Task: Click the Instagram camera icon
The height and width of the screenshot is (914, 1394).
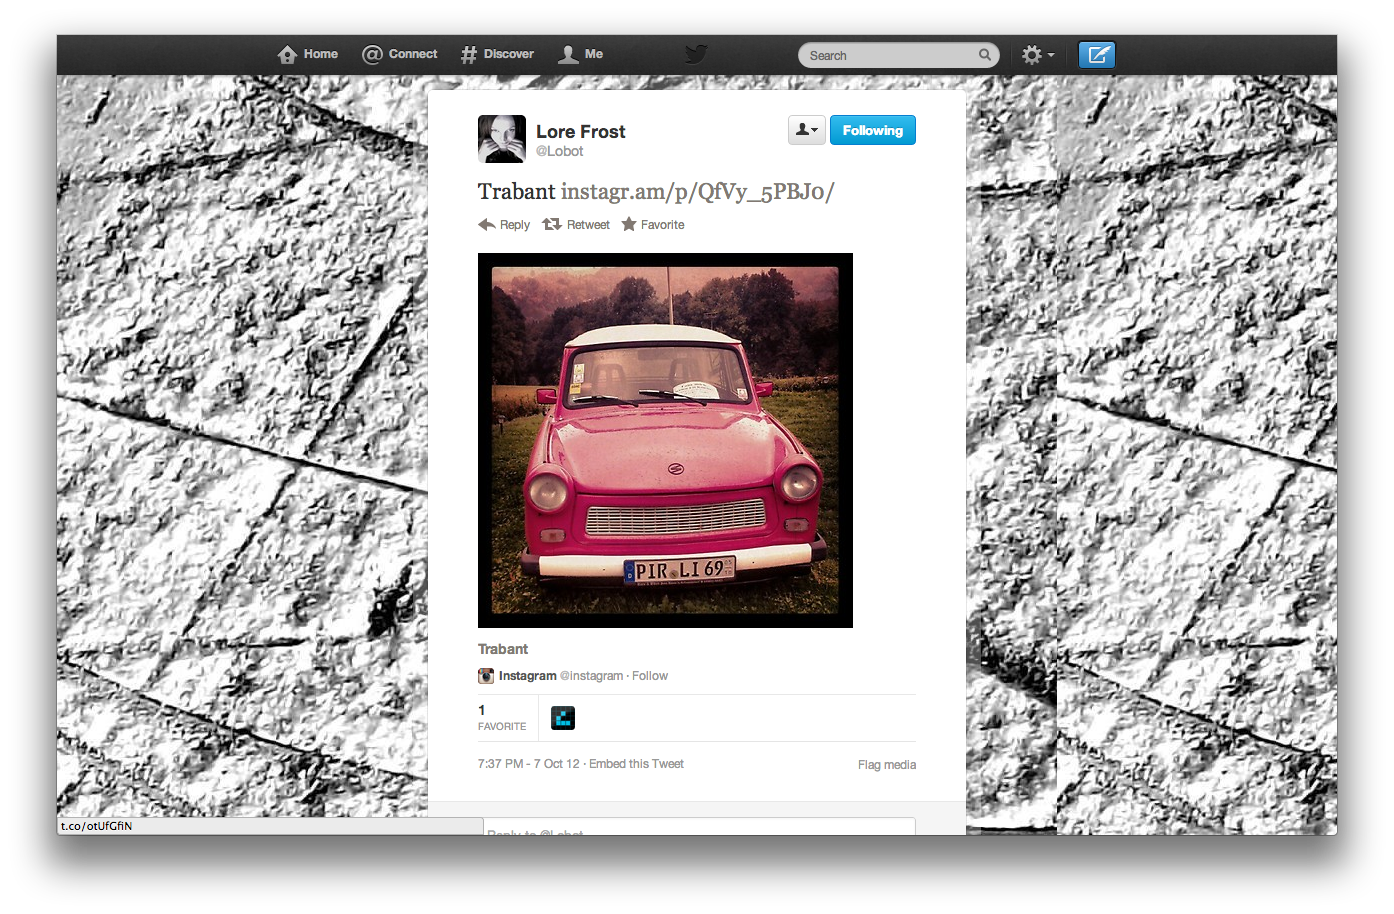Action: 486,676
